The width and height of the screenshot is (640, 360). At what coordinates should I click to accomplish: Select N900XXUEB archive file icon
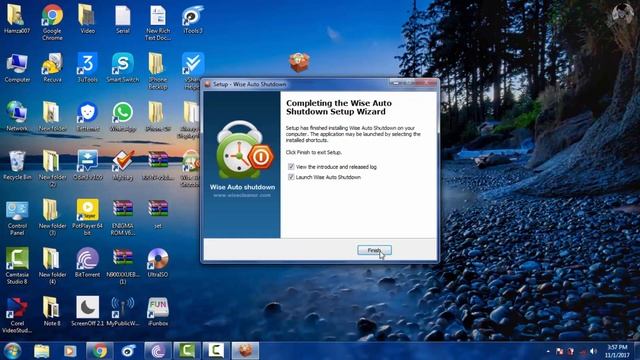(122, 266)
